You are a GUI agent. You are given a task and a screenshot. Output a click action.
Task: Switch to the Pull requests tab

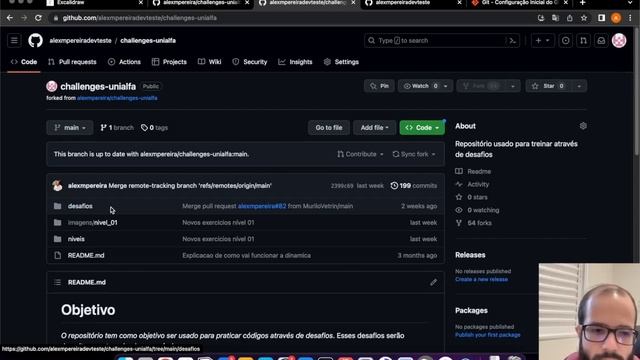point(72,62)
